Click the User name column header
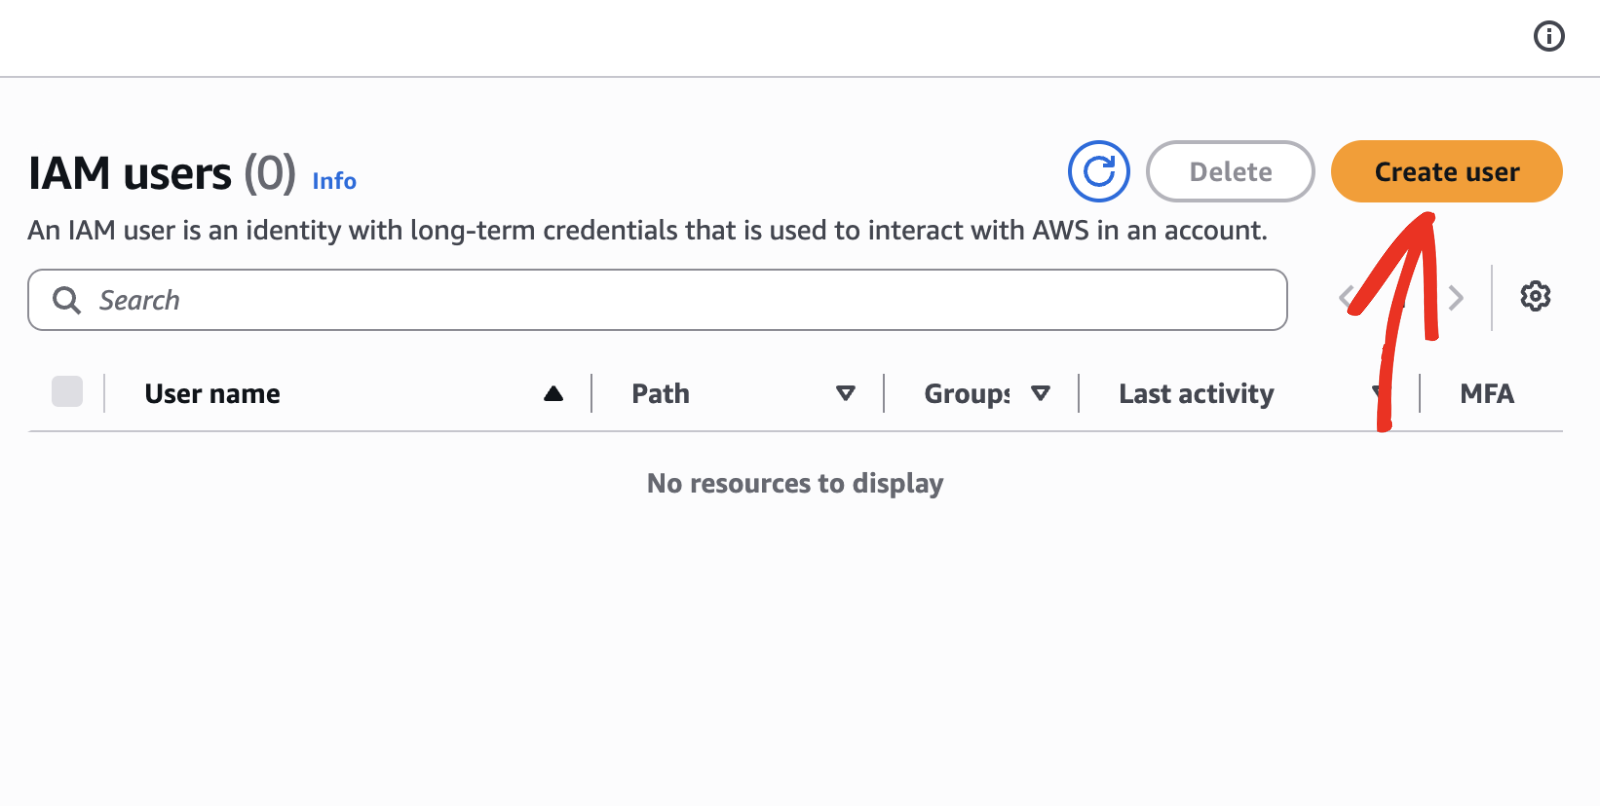Screen dimensions: 1600x806 [212, 394]
